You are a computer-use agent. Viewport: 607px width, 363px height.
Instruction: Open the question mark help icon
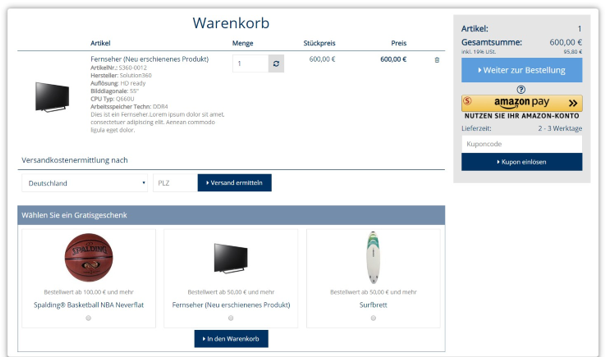tap(521, 89)
